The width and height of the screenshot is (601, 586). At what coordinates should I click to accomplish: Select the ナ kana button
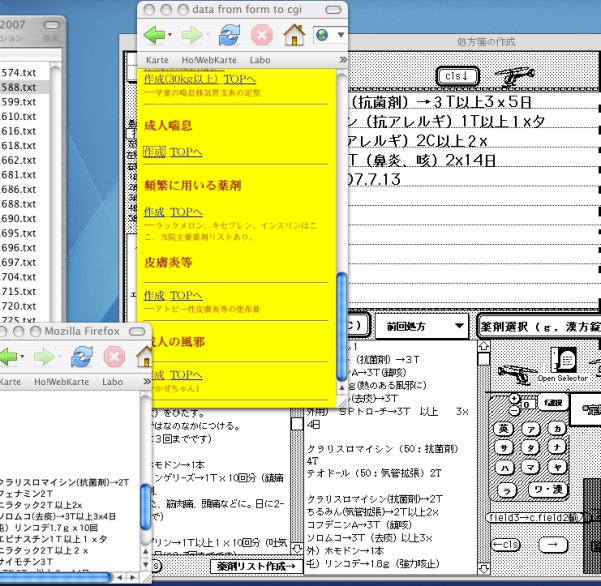coord(557,447)
